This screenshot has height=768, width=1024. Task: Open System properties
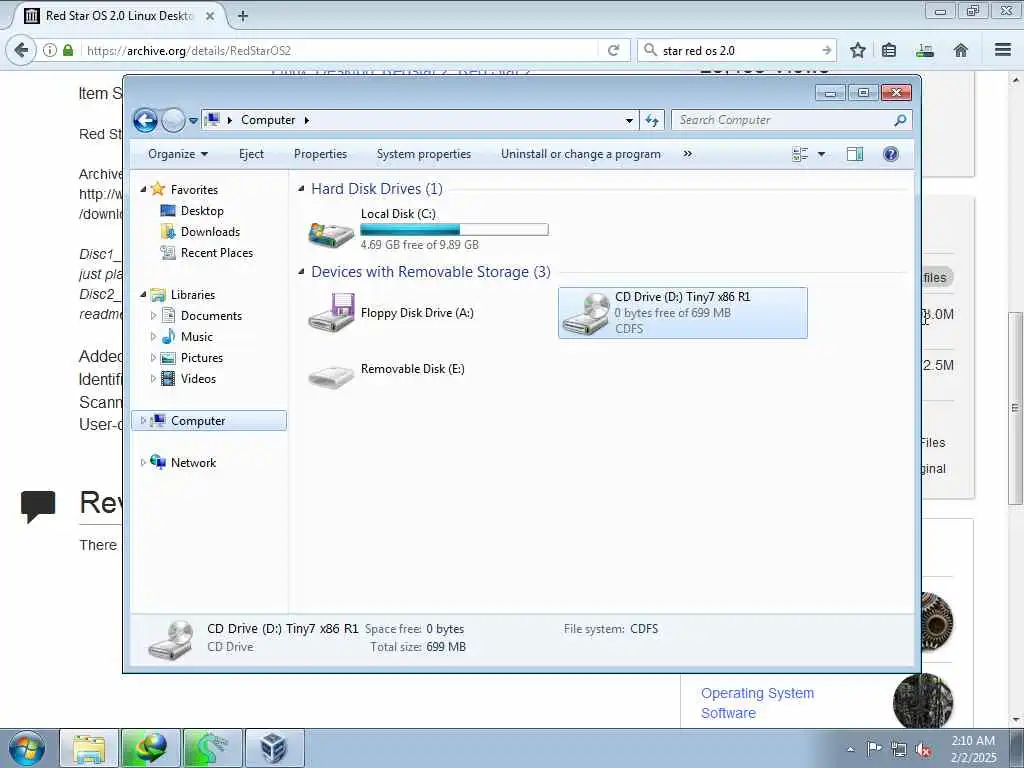[424, 154]
